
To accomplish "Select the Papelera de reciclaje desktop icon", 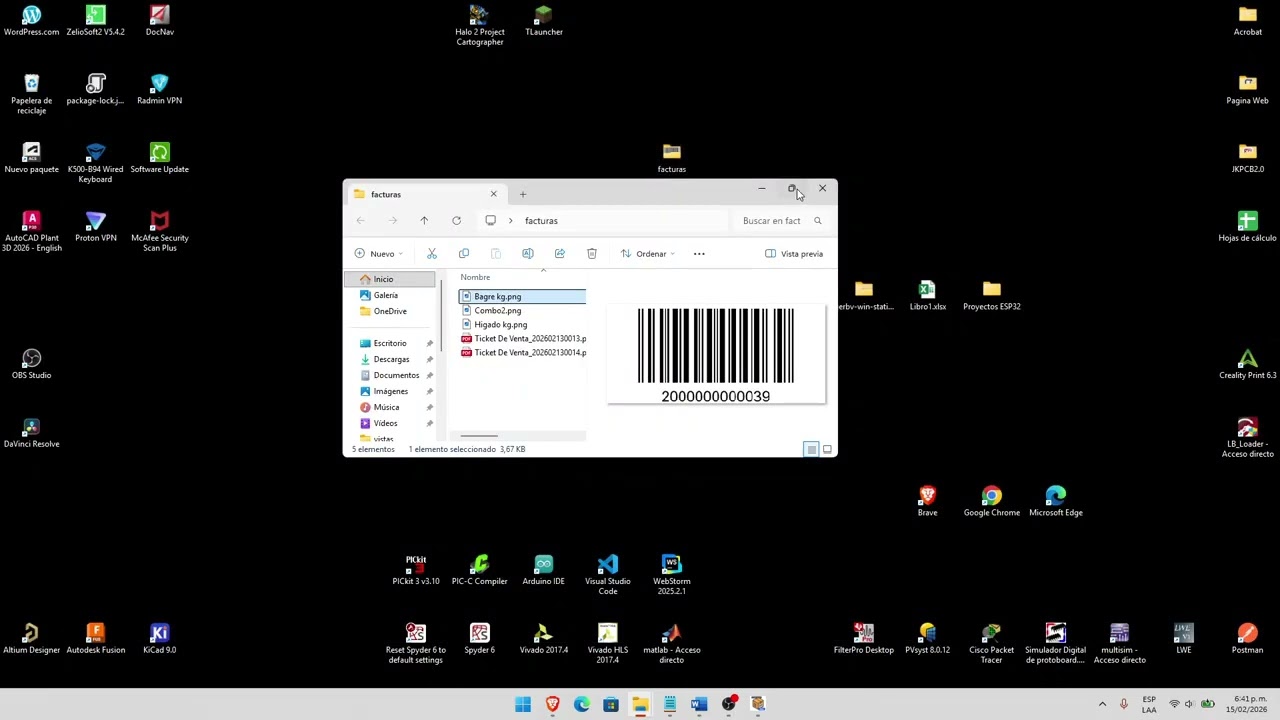I will (31, 94).
